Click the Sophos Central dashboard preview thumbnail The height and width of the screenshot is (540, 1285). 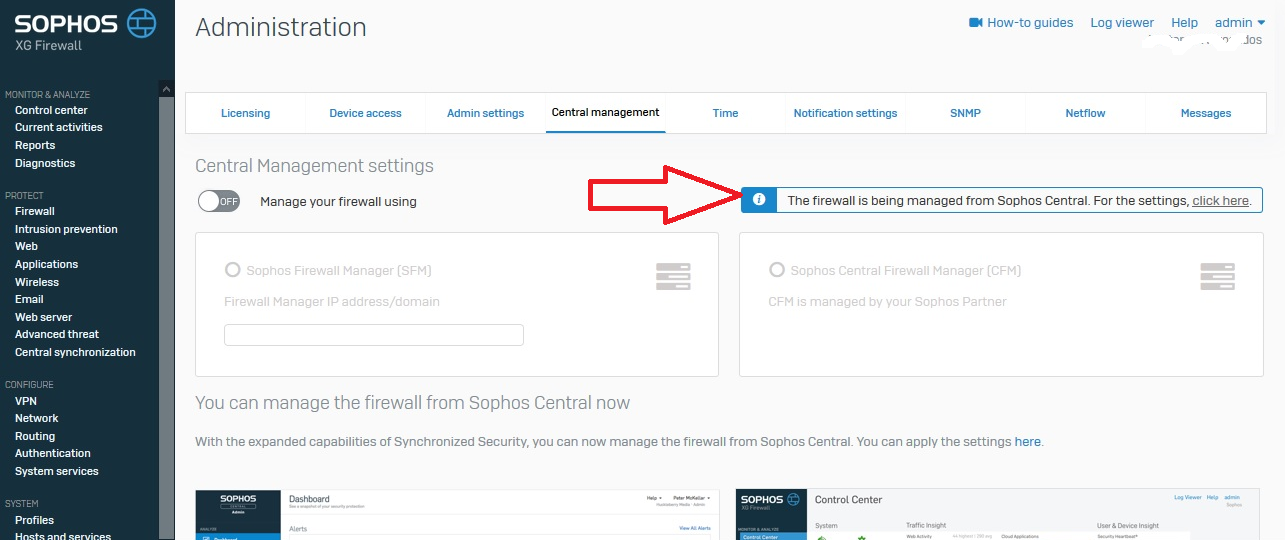point(457,514)
